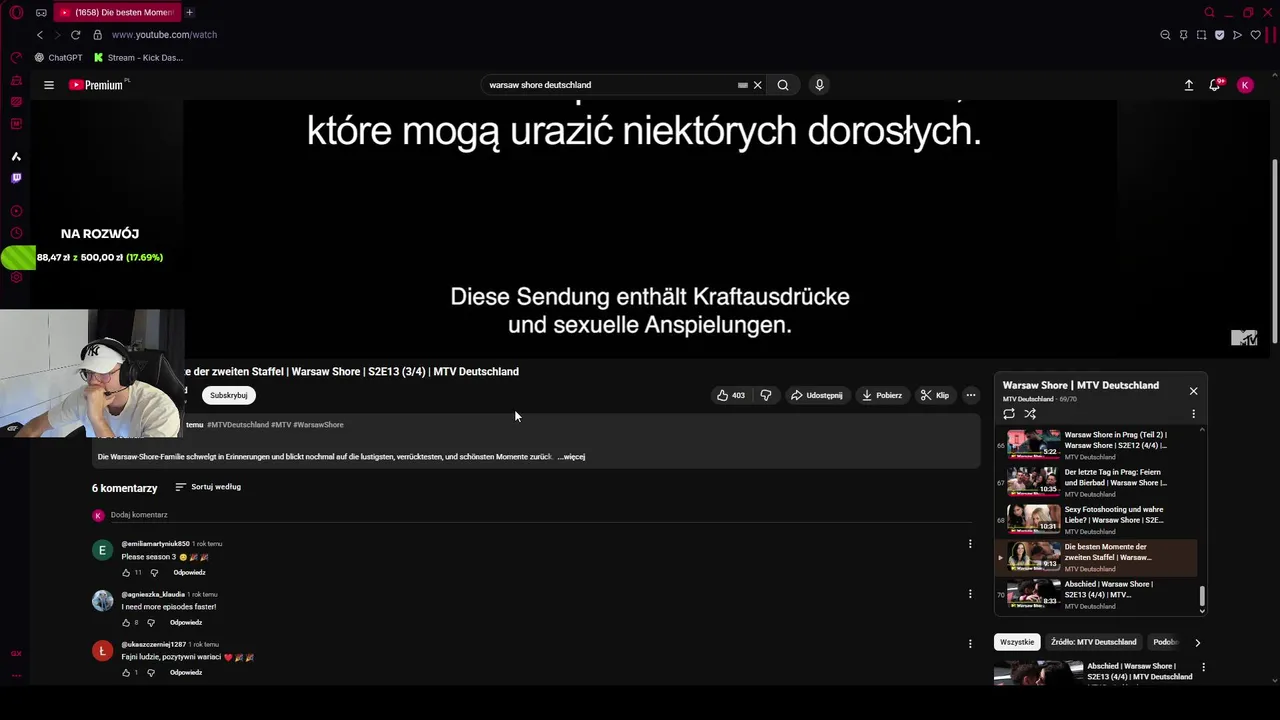Open the account avatar K menu
Screen dimensions: 1280x720
tap(1245, 85)
